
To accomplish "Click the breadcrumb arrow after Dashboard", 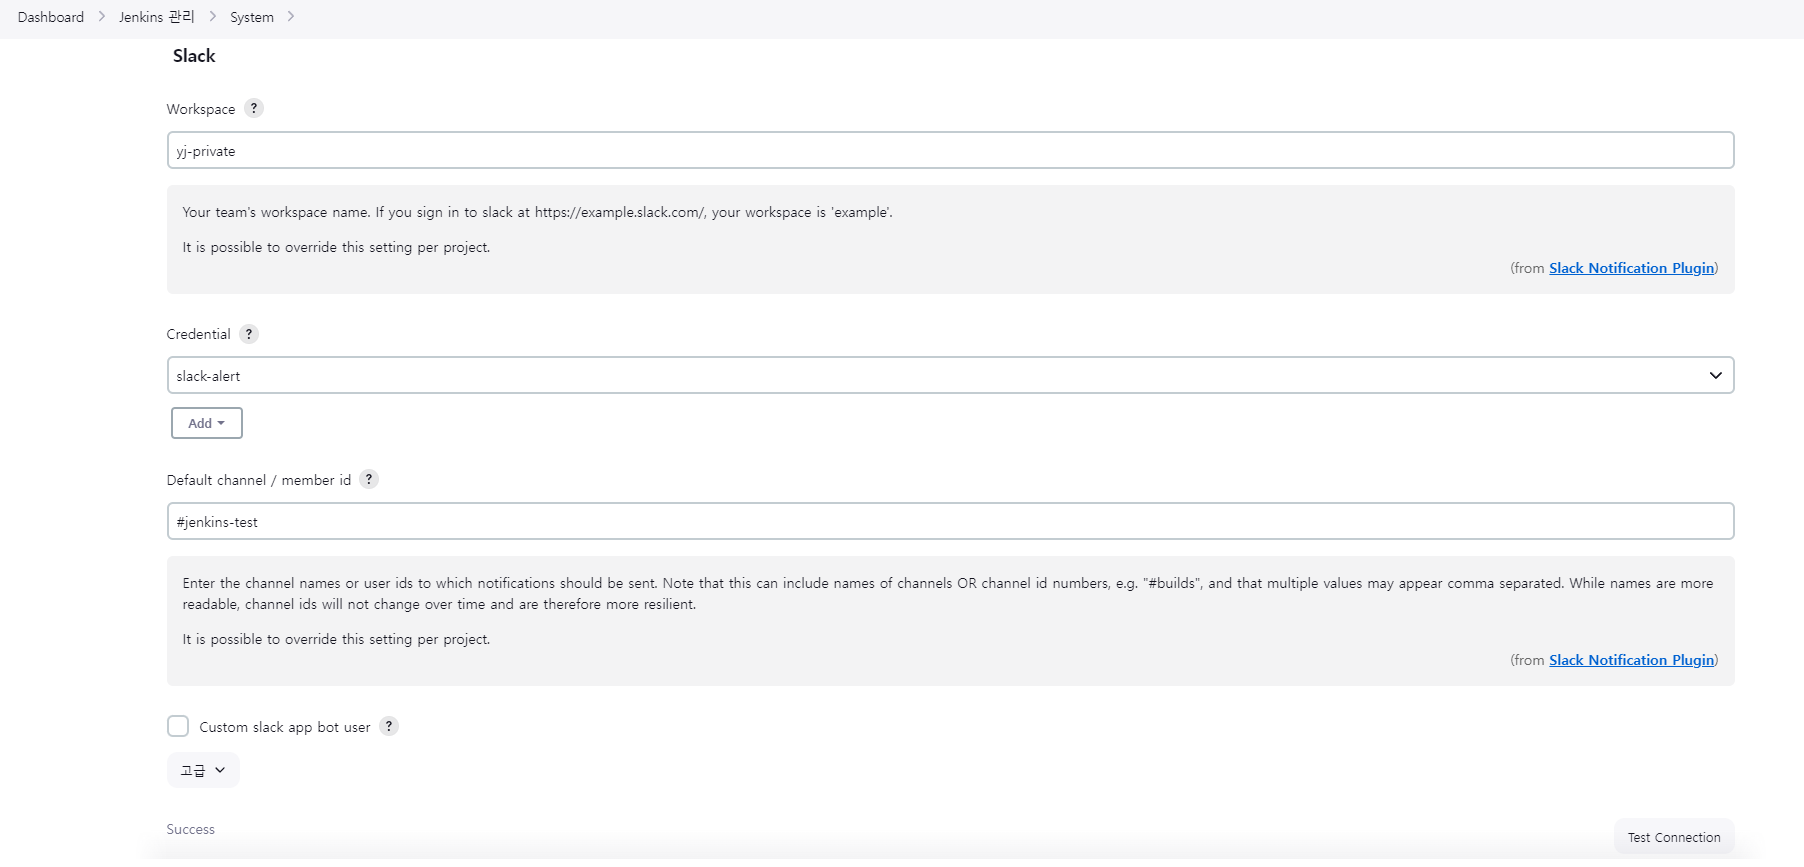I will click(102, 16).
